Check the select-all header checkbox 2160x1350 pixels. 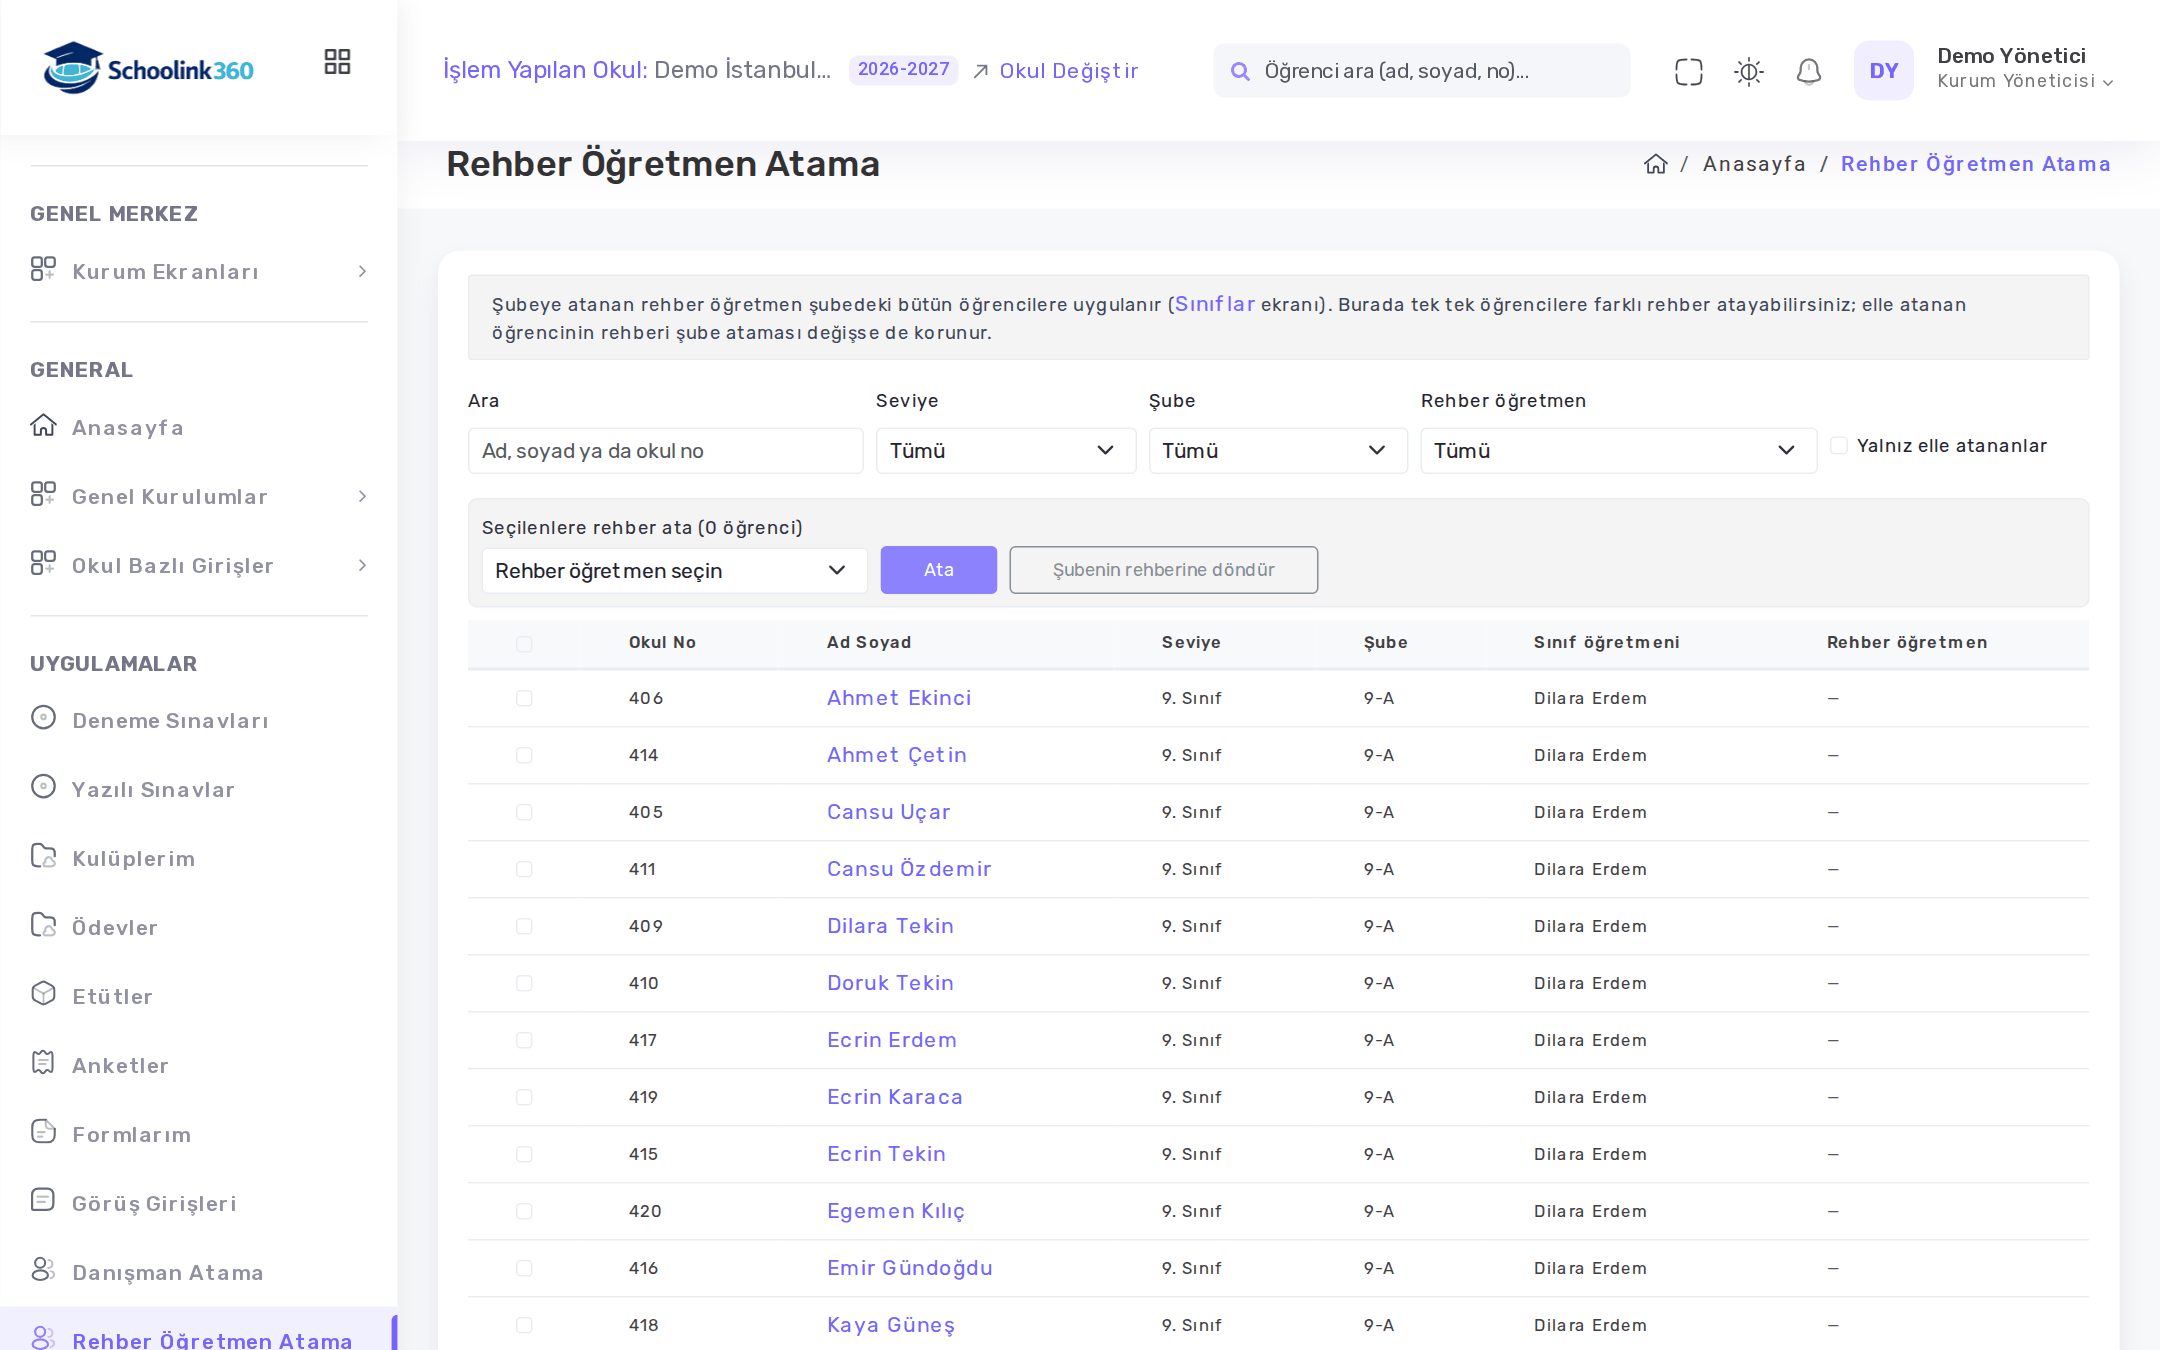point(524,643)
